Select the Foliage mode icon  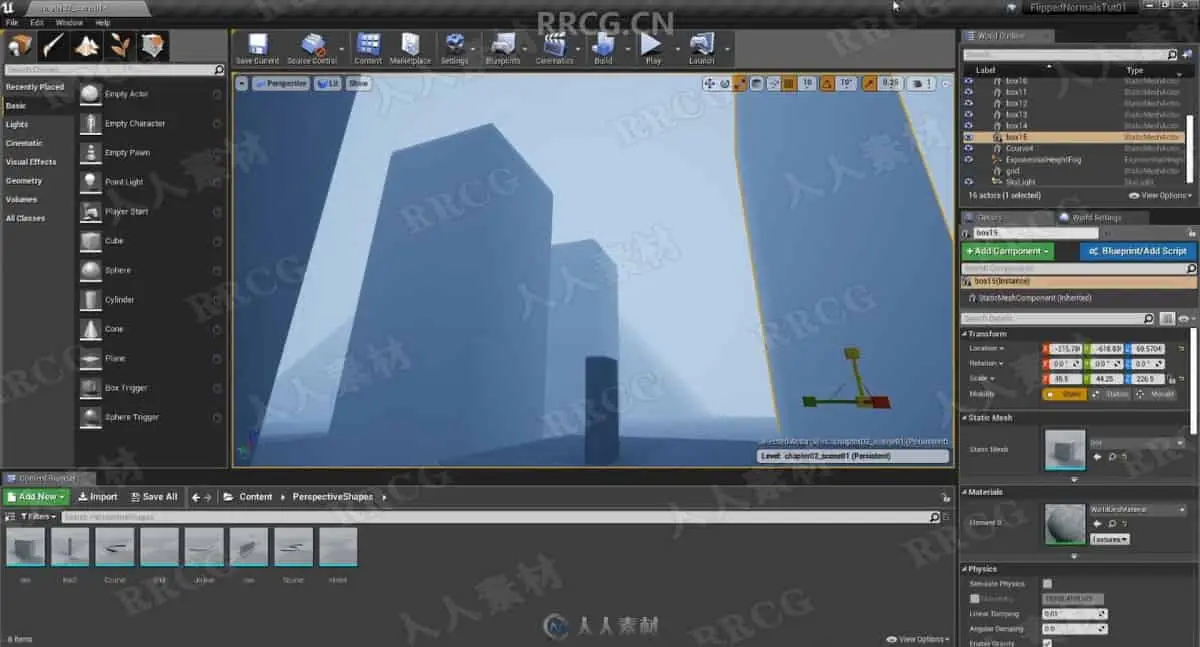point(120,46)
